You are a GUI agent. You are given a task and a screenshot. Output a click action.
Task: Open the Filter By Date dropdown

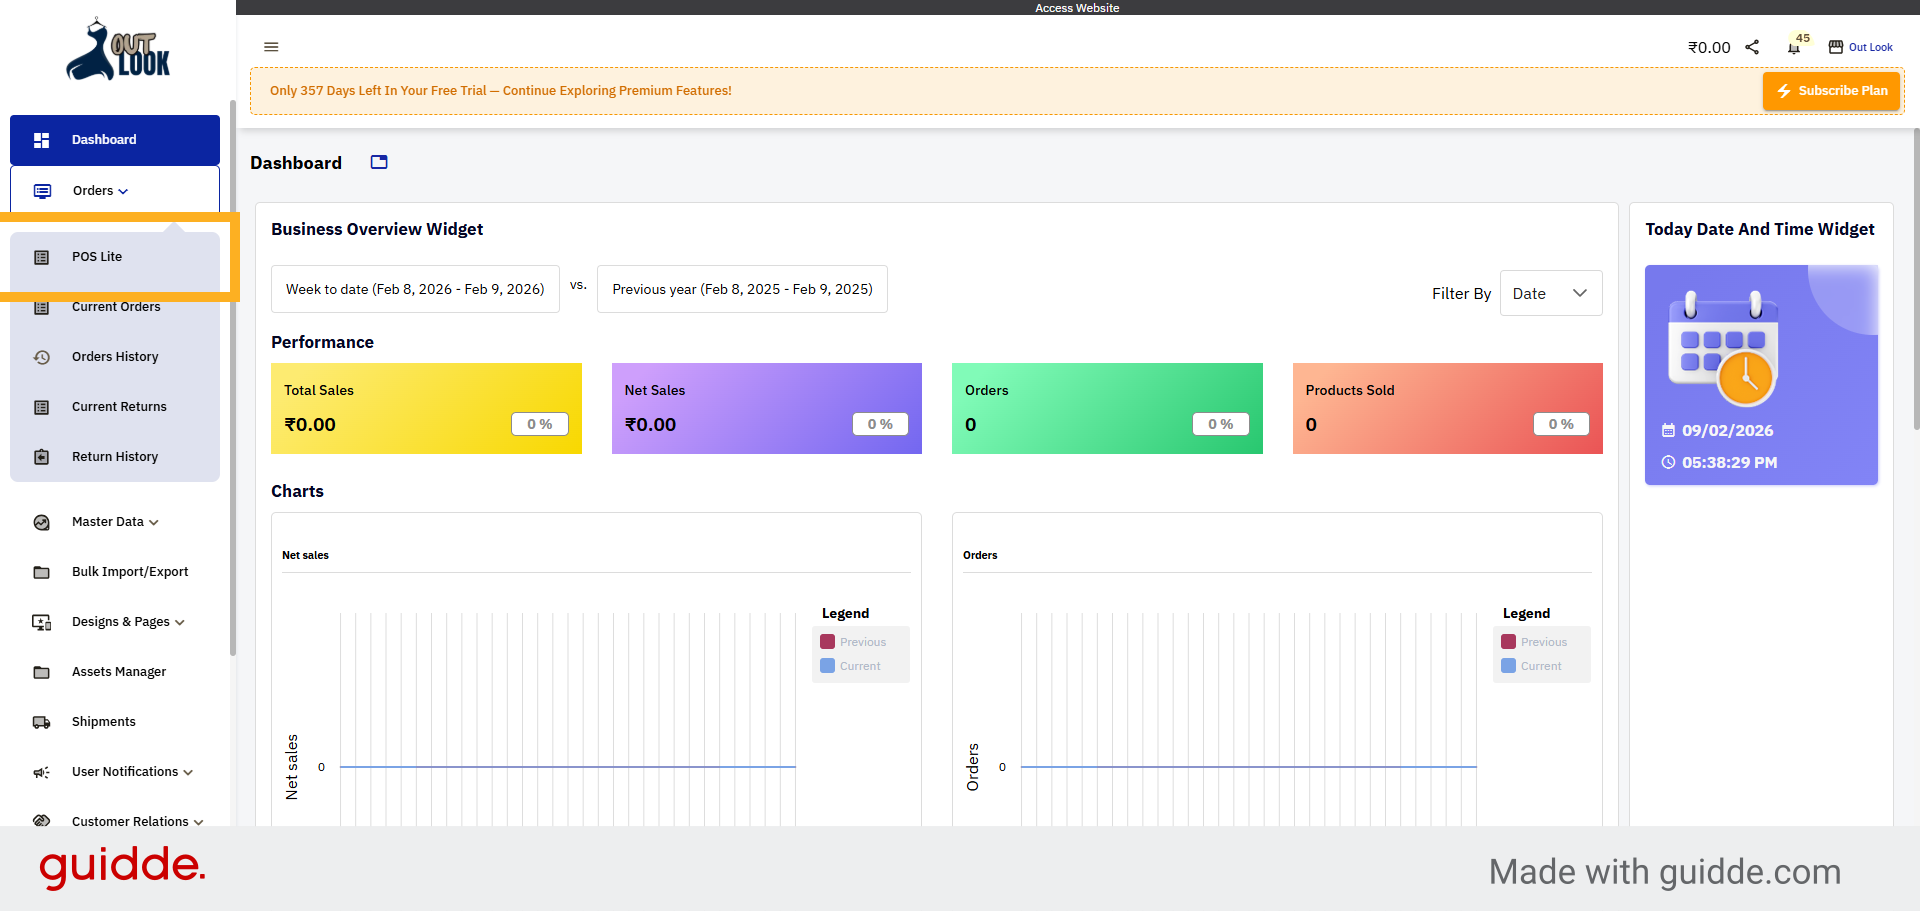(x=1550, y=293)
